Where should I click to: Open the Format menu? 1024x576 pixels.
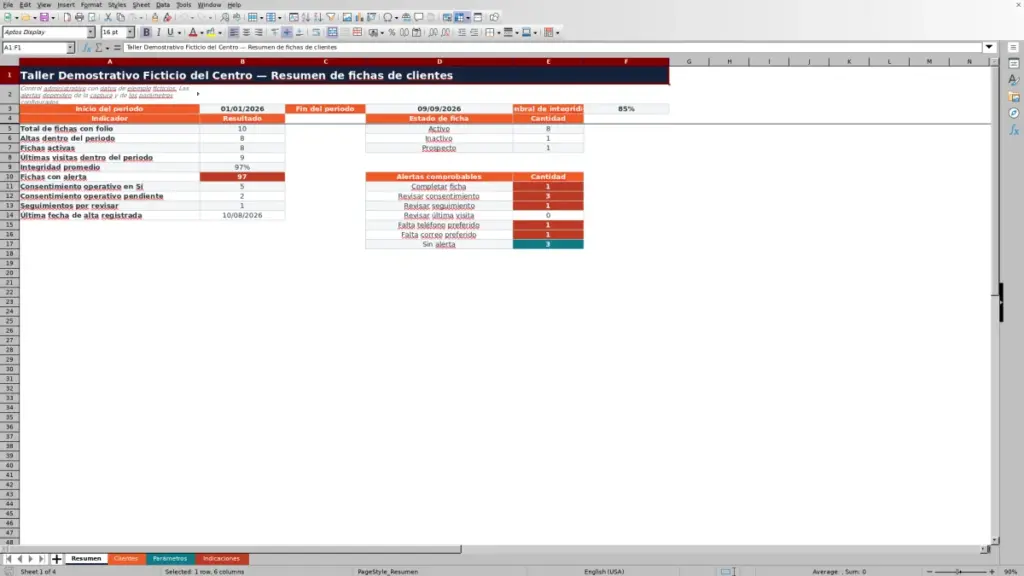pos(91,5)
